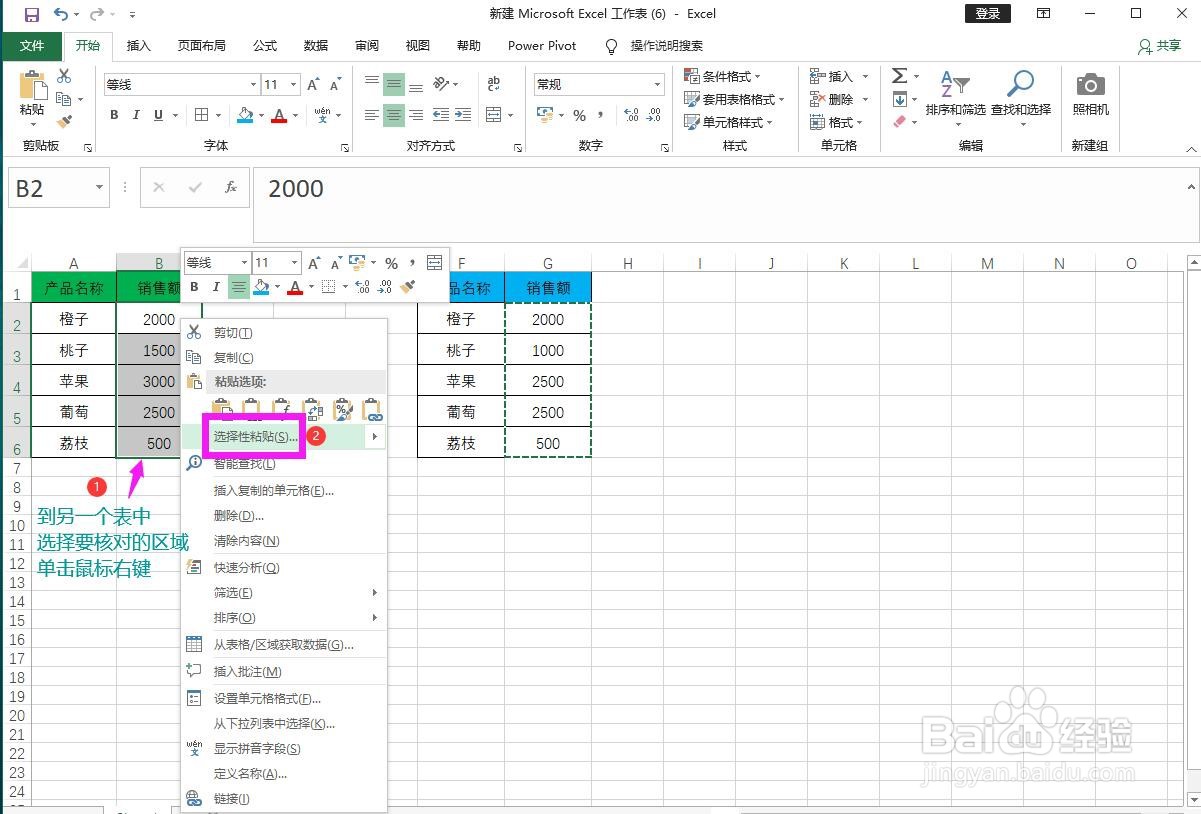
Task: Click the AutoSum Σ icon
Action: click(x=899, y=75)
